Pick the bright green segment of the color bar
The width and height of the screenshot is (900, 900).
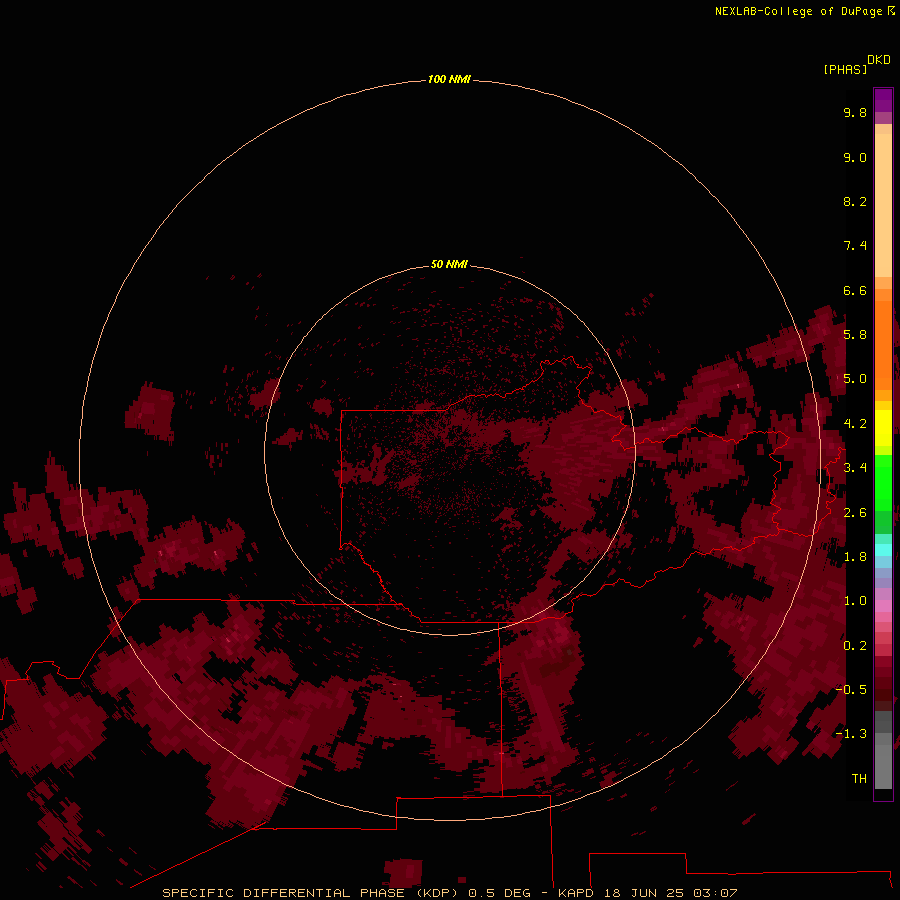(883, 483)
